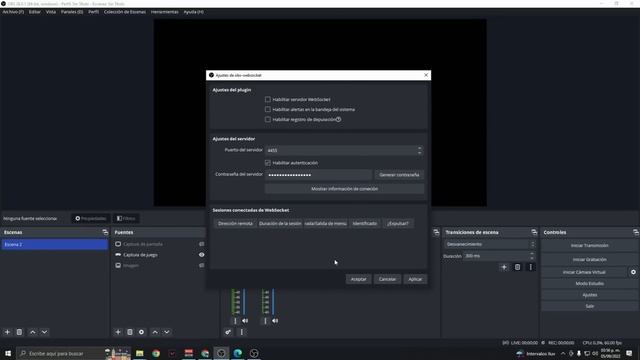Image resolution: width=640 pixels, height=360 pixels.
Task: Move source up arrow in Fuentes panel
Action: point(155,332)
